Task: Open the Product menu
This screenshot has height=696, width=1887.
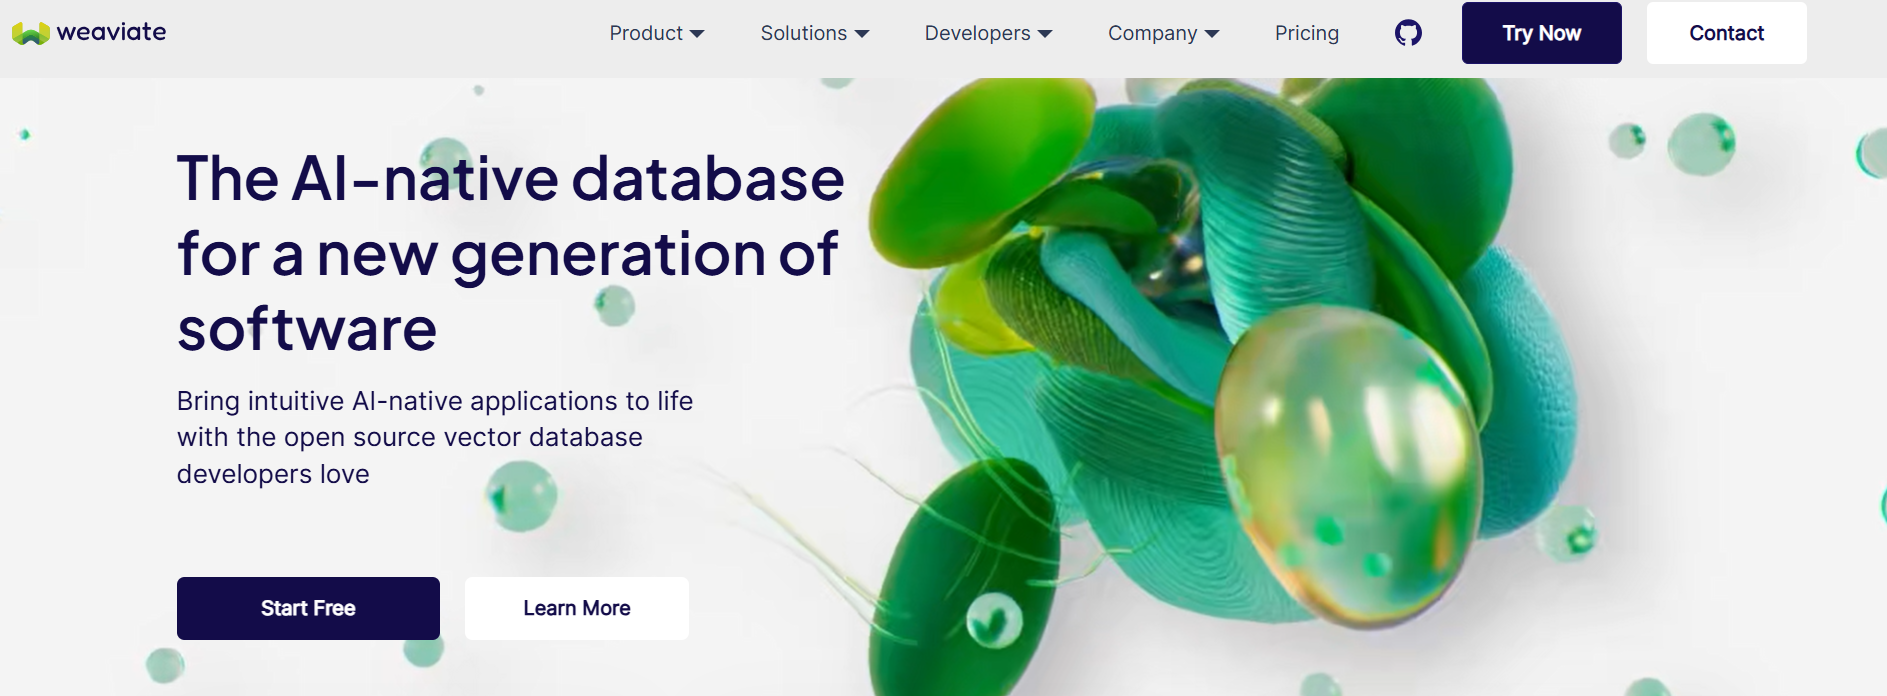Action: [656, 33]
